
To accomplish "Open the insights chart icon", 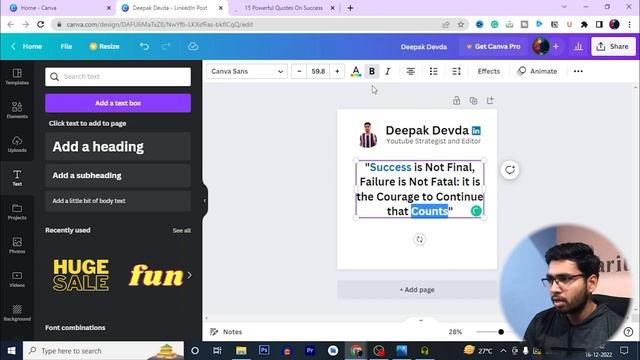I will pyautogui.click(x=578, y=47).
